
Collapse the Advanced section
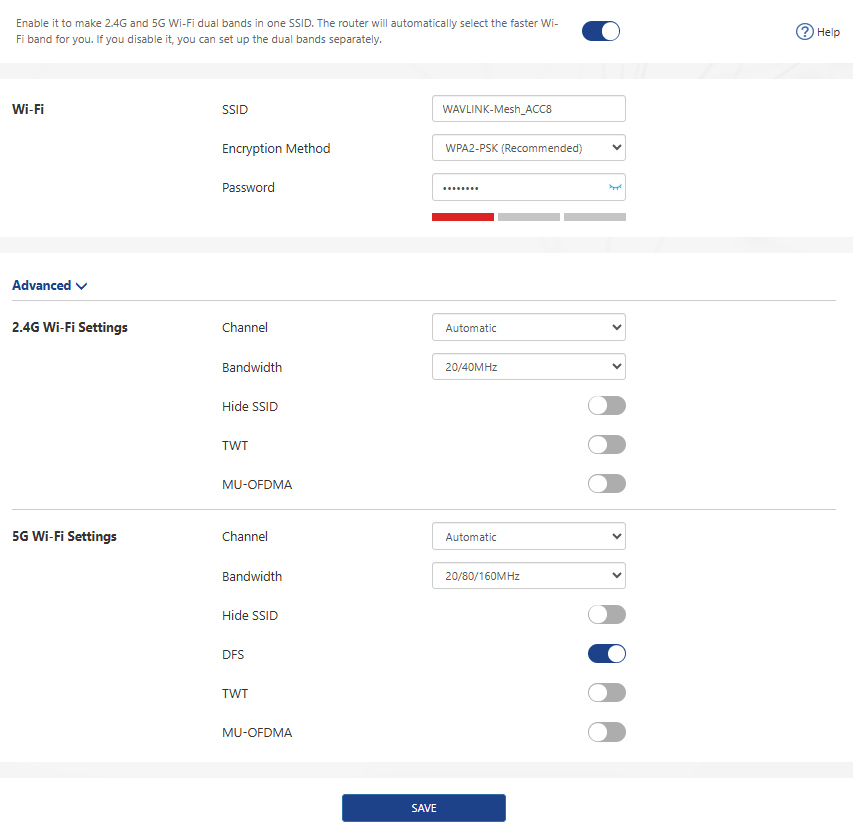coord(49,286)
